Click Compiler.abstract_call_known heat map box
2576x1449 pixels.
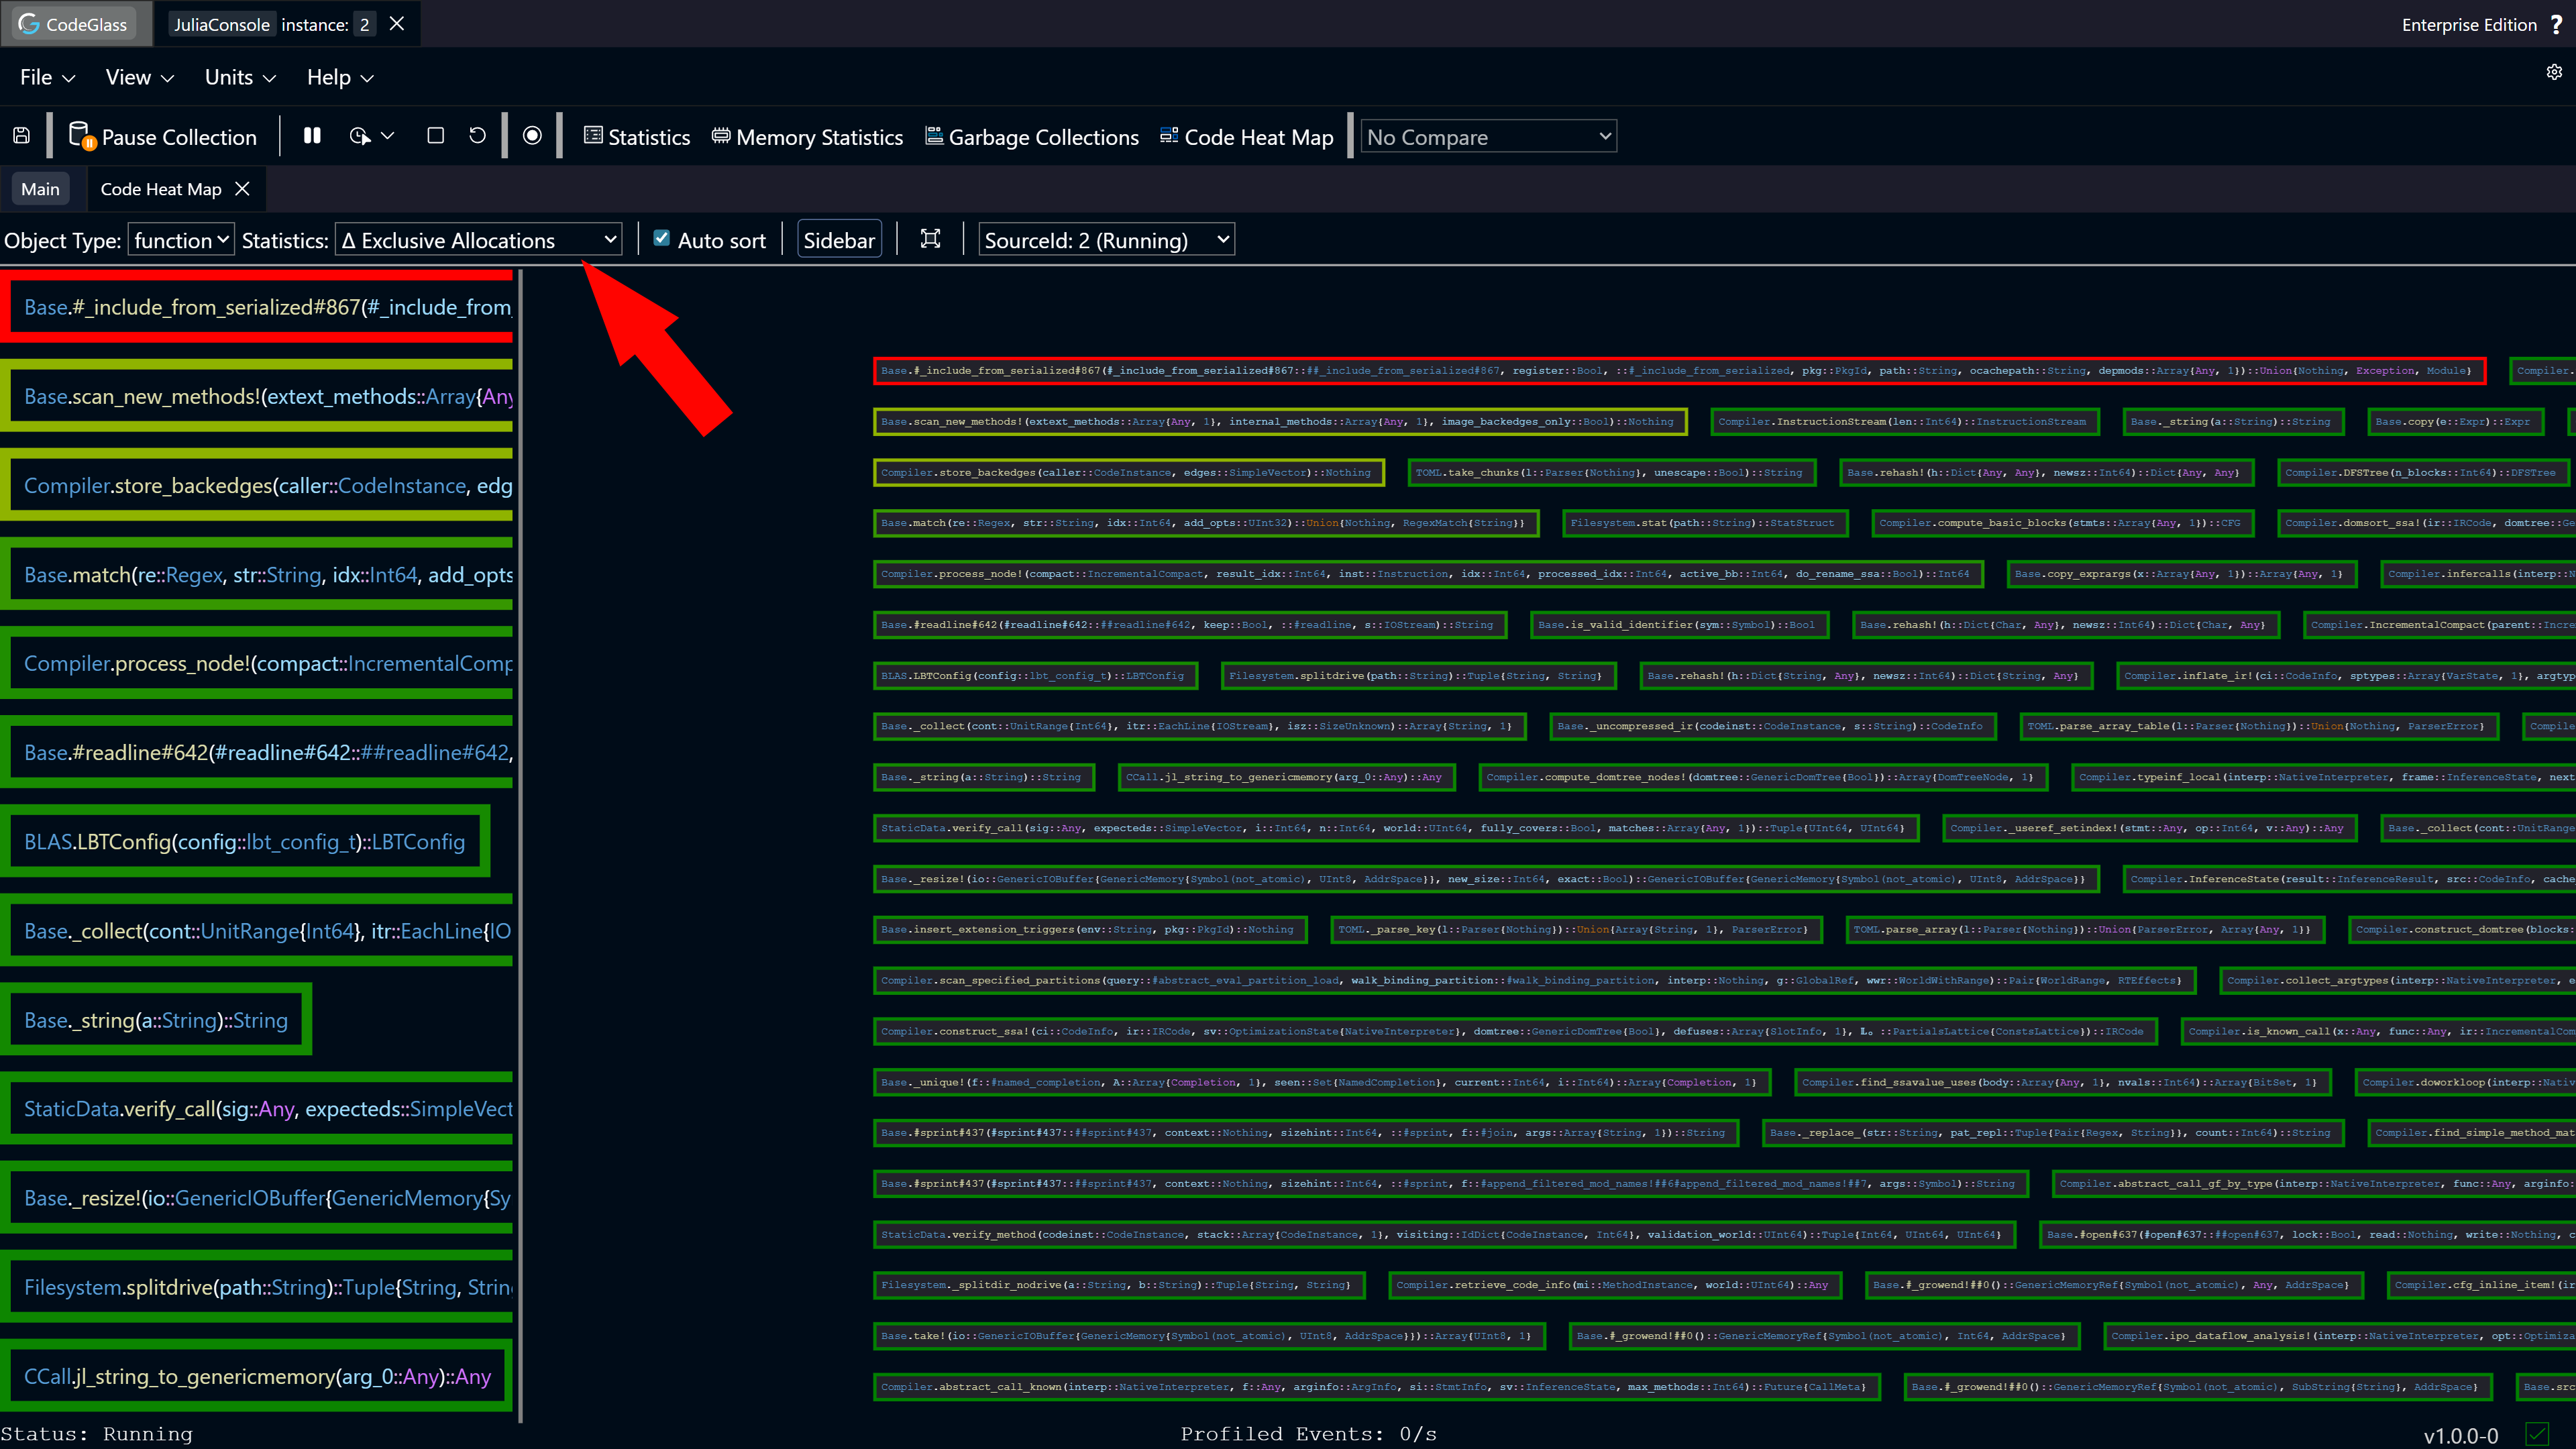[1376, 1386]
